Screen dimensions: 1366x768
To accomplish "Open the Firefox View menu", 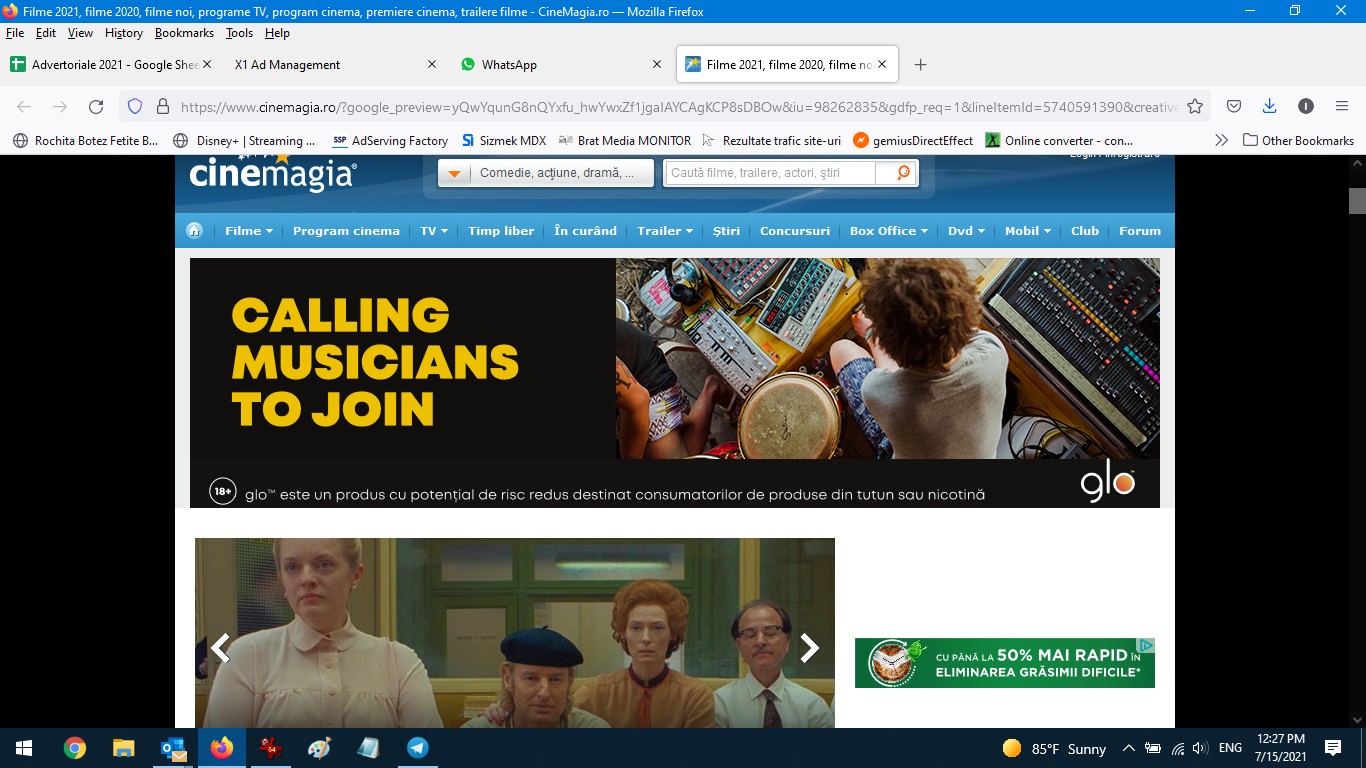I will (80, 33).
